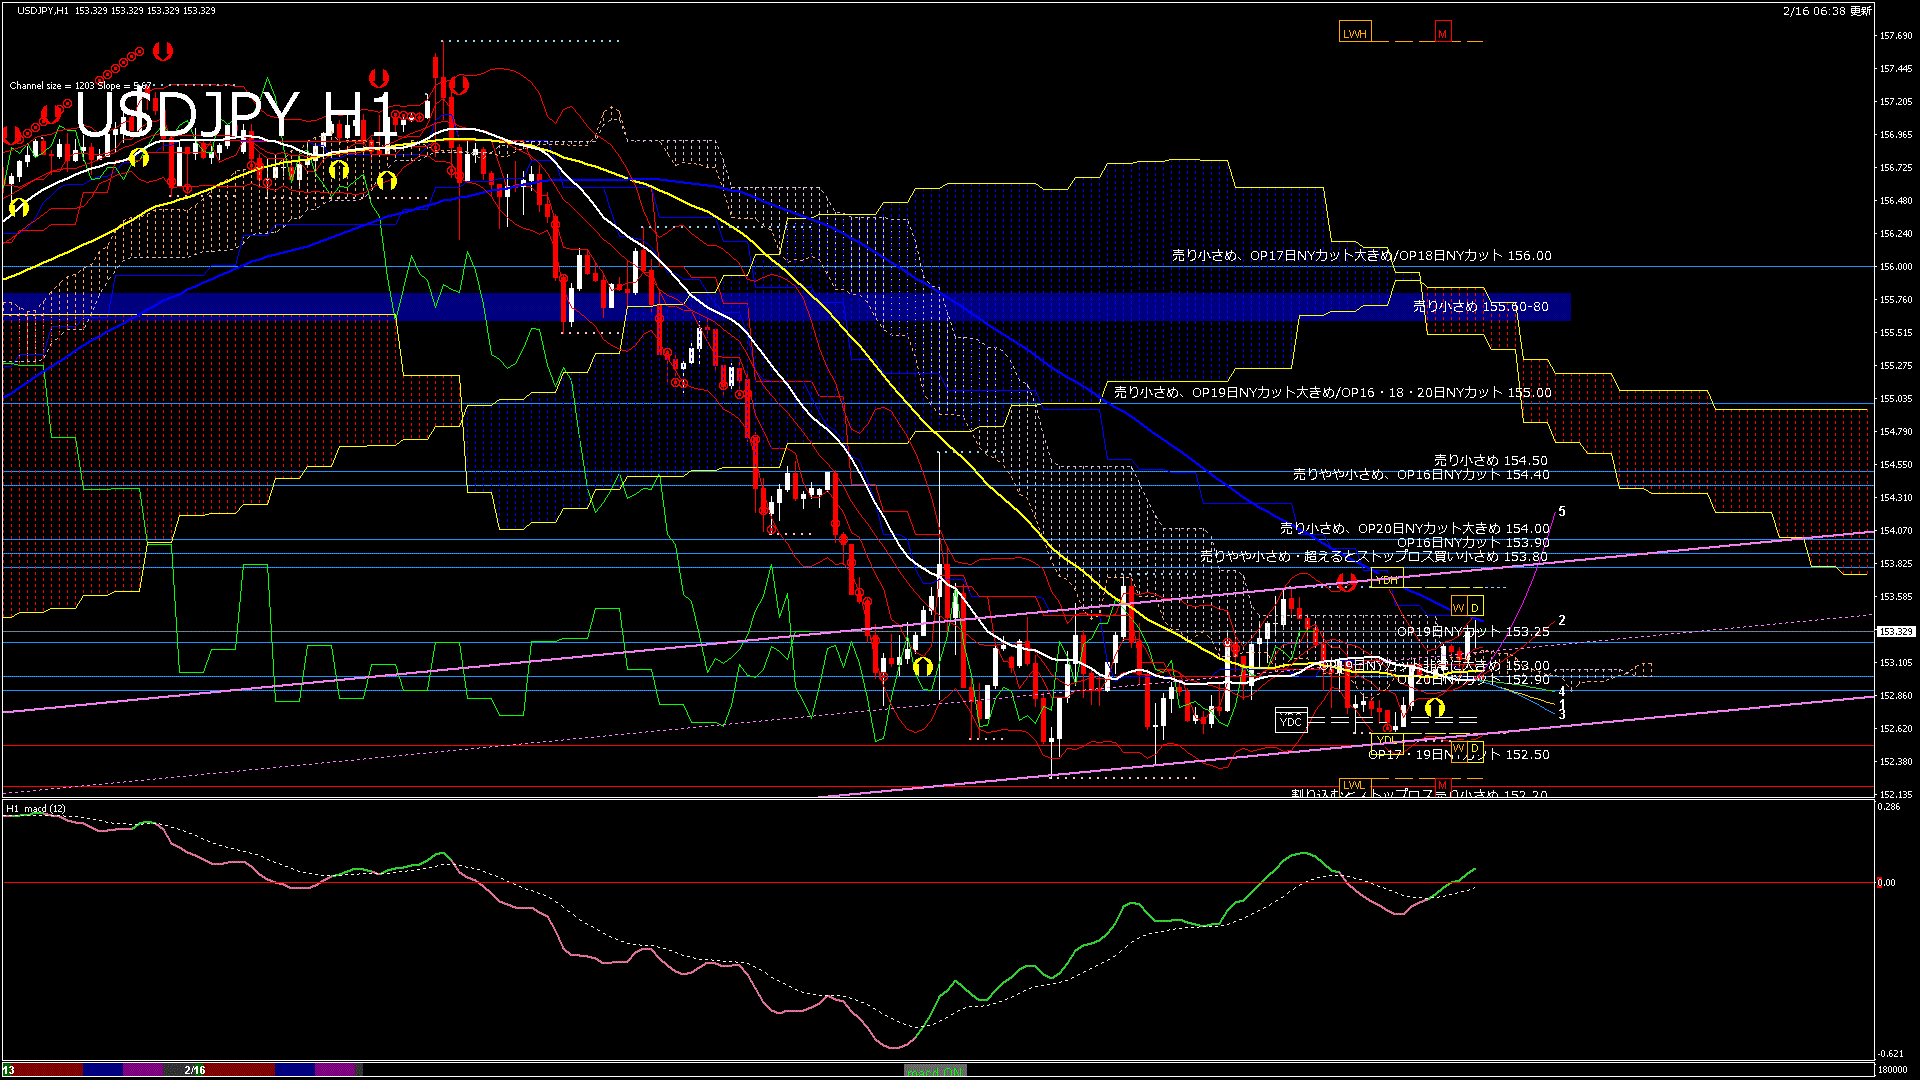
Task: Click the YDH yesterday-high label box
Action: pyautogui.click(x=1387, y=579)
